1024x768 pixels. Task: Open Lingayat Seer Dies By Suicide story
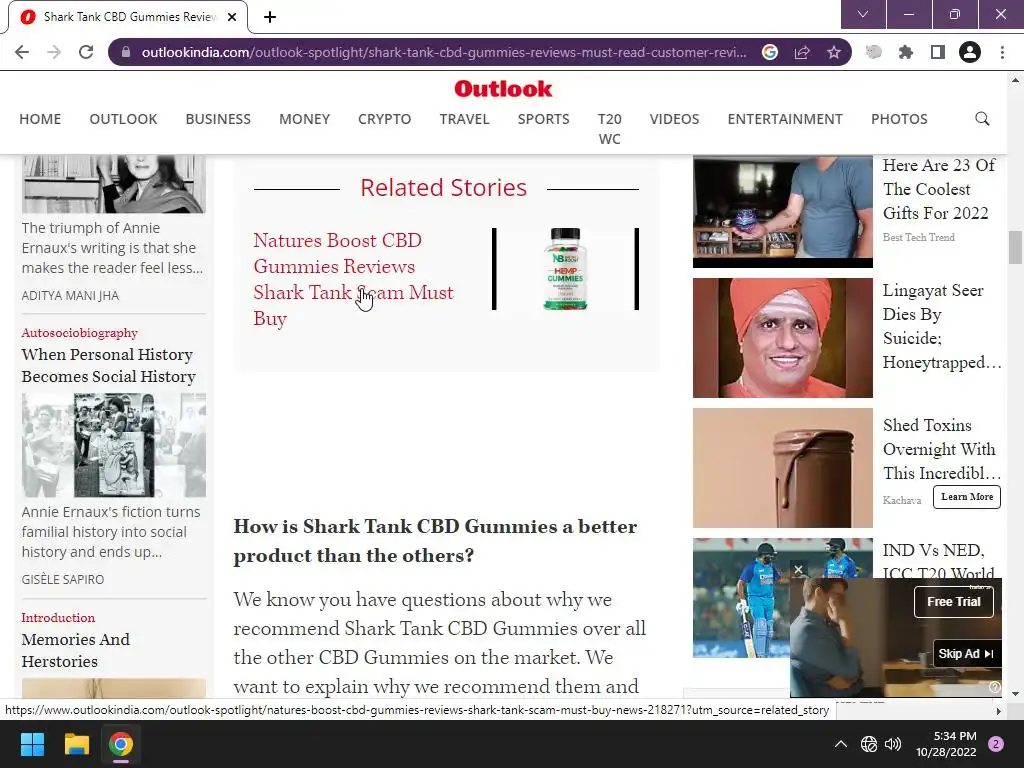point(942,327)
